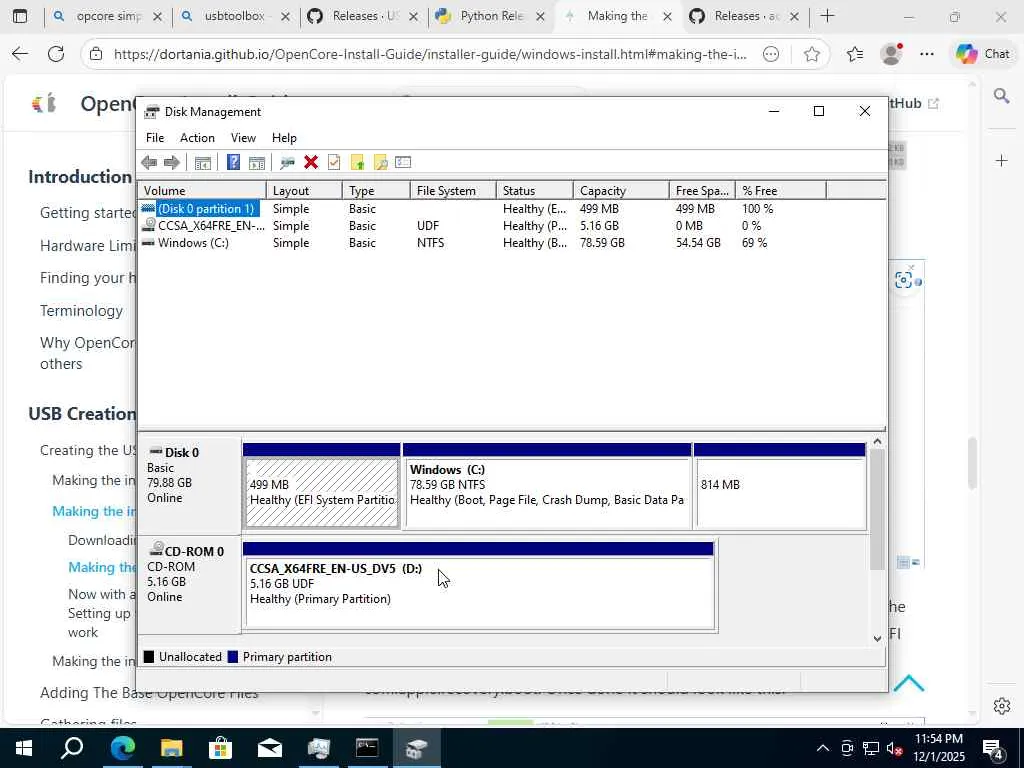Add page to favorites star icon
Screen dimensions: 1024x768
(812, 54)
